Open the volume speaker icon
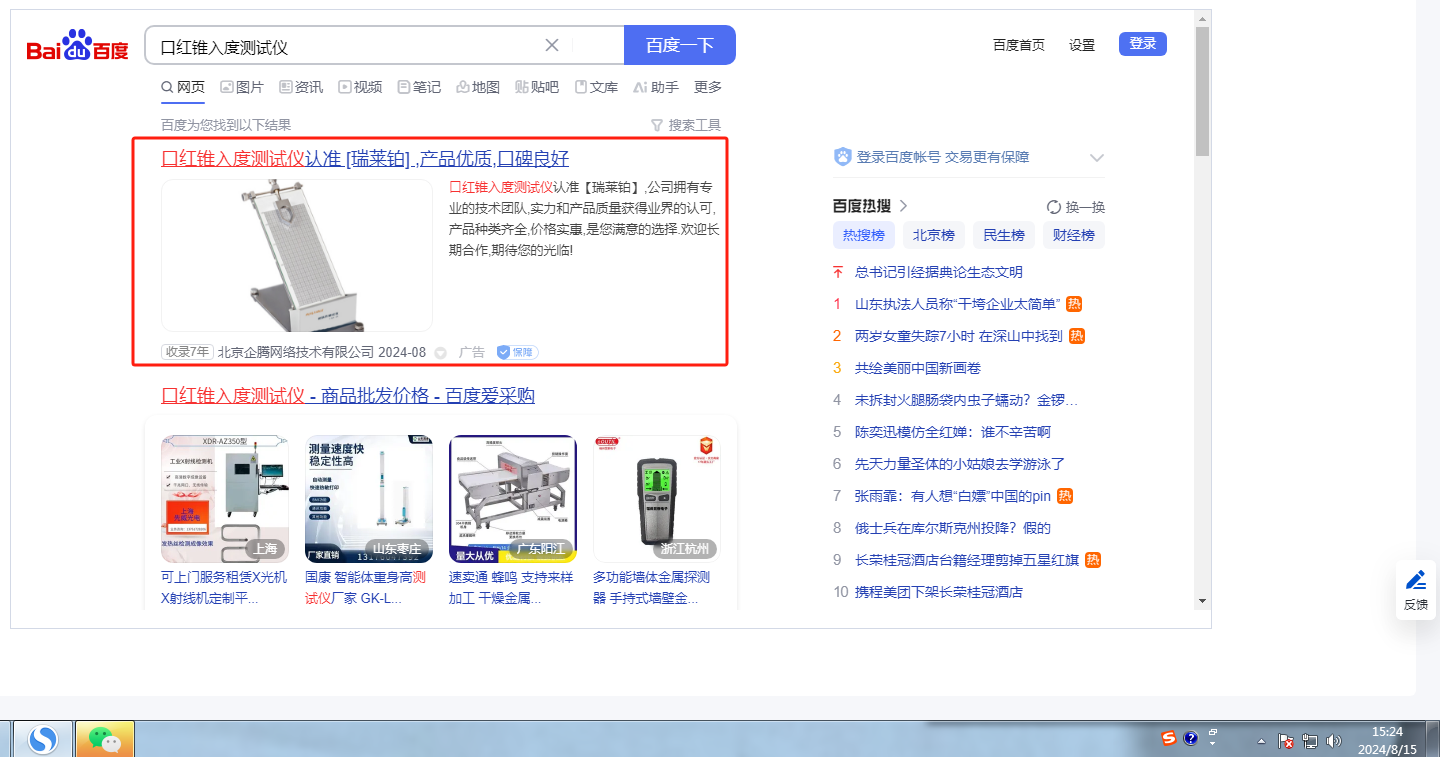The height and width of the screenshot is (757, 1440). [x=1333, y=741]
